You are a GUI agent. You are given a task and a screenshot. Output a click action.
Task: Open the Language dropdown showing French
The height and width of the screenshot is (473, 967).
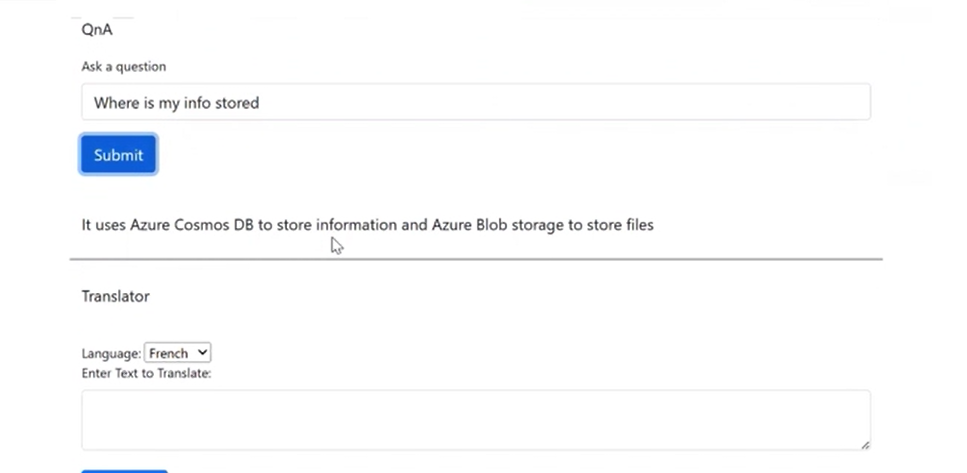(178, 353)
